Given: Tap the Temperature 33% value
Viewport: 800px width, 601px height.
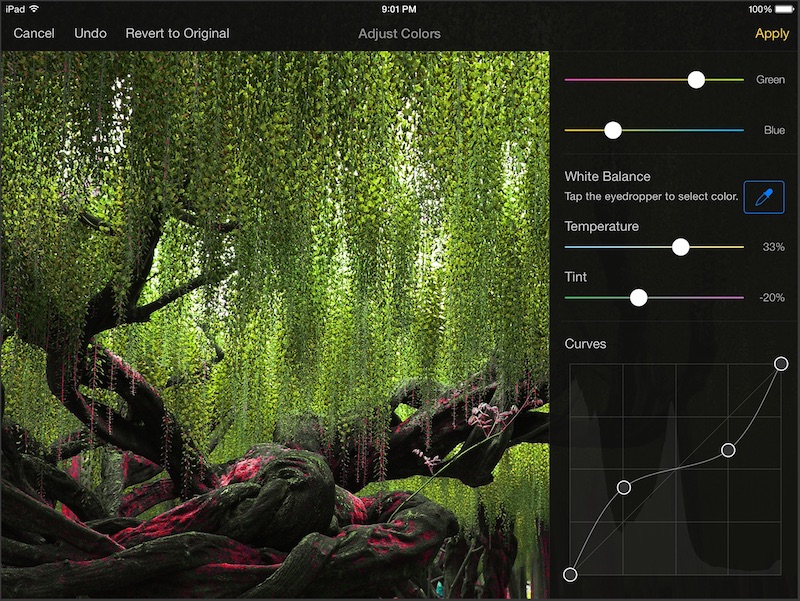Looking at the screenshot, I should pos(773,247).
